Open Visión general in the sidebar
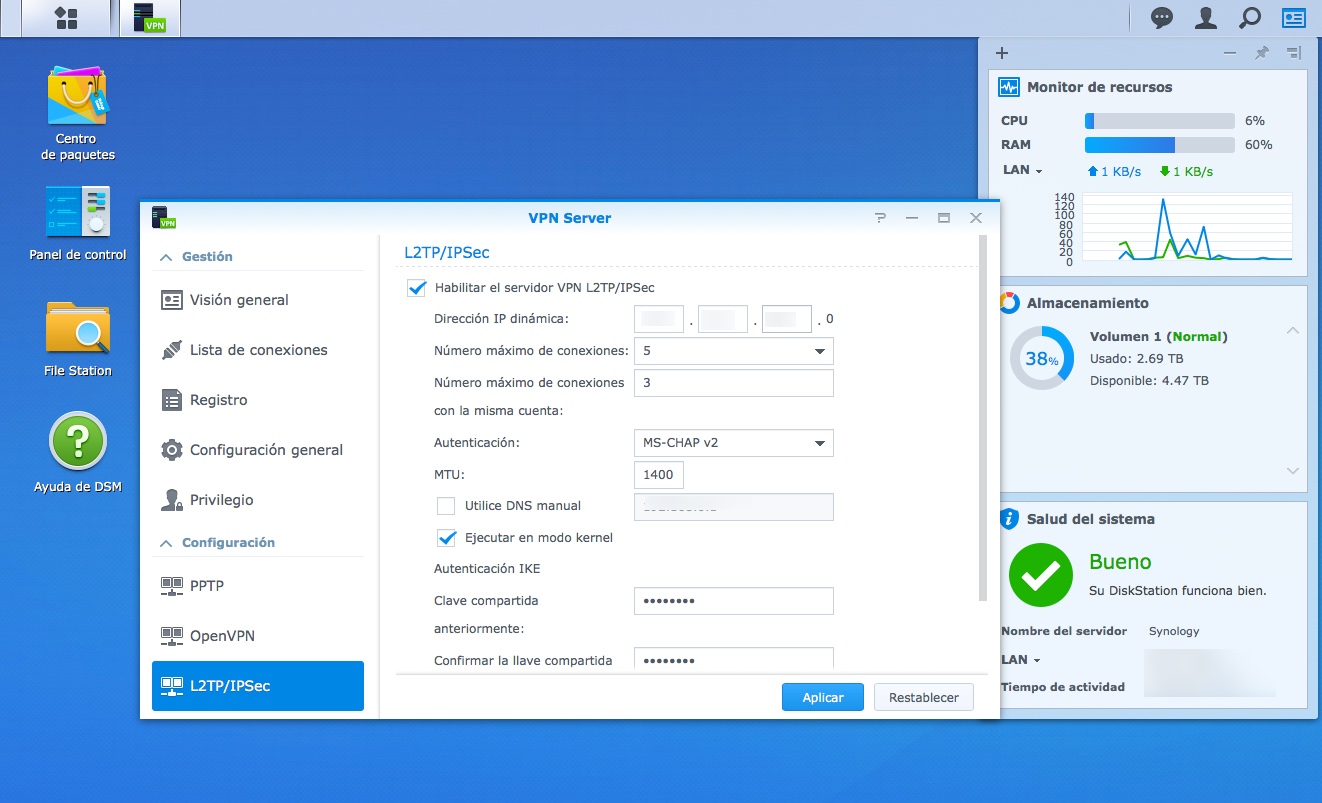Image resolution: width=1322 pixels, height=803 pixels. (x=258, y=300)
